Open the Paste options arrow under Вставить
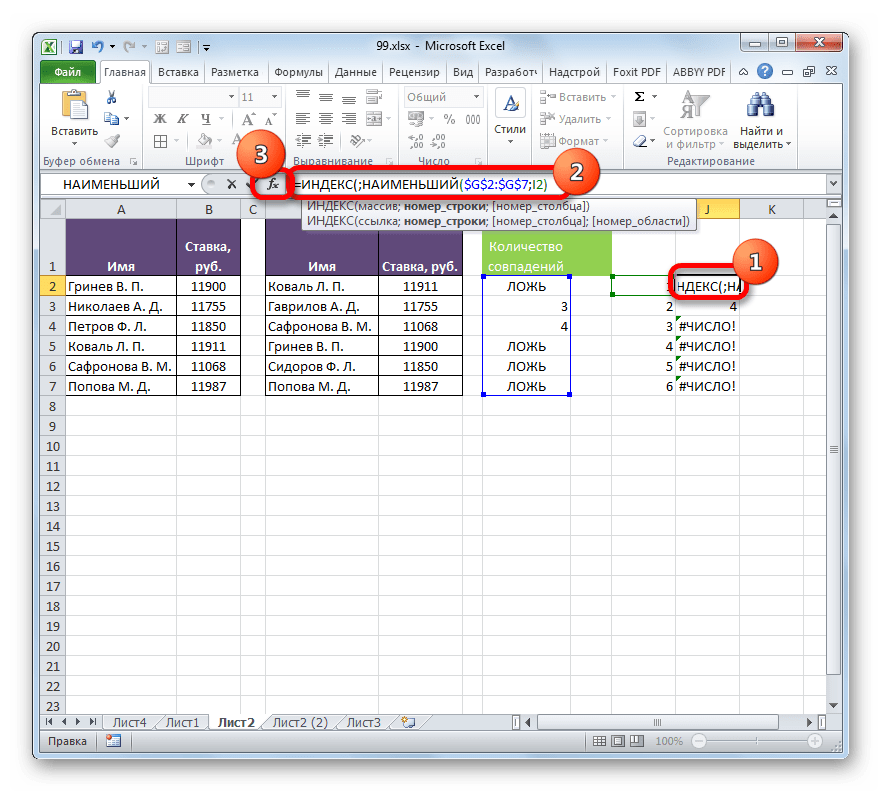 click(x=74, y=143)
